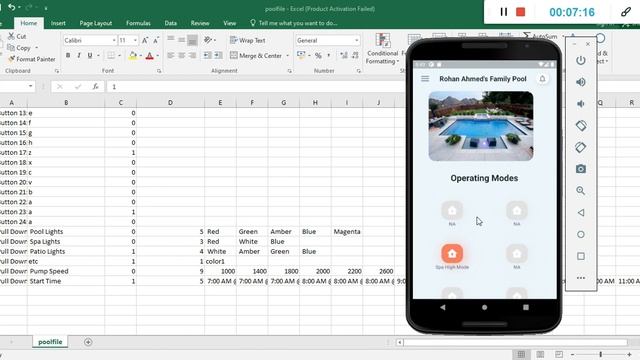Toggle Bottom Align
The image size is (640, 360).
[192, 40]
